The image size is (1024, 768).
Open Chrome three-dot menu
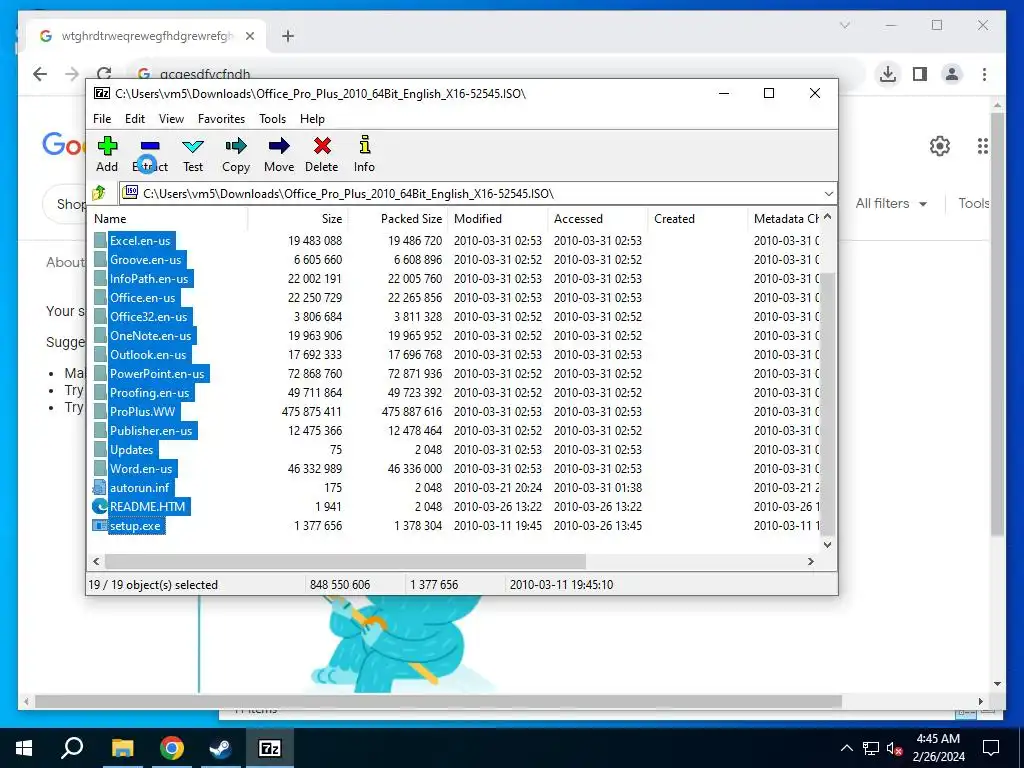pos(984,74)
